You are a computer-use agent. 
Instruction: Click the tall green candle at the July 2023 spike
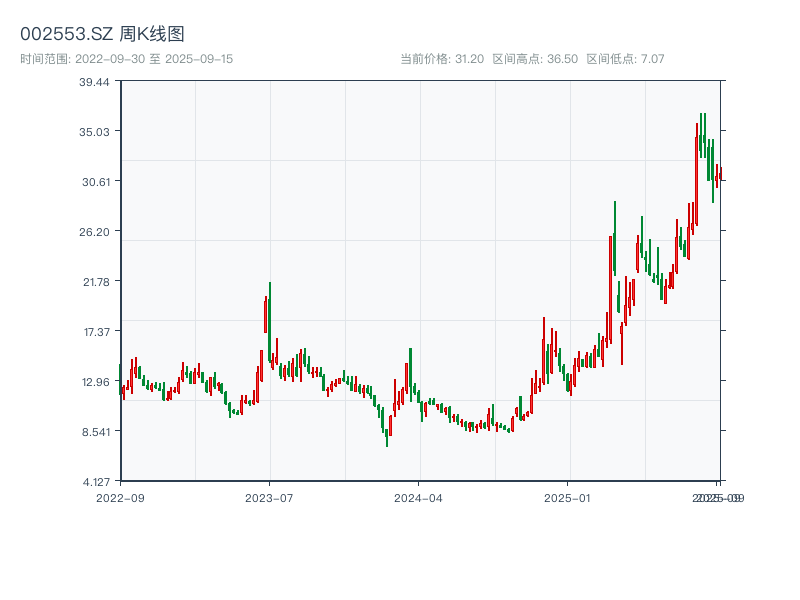point(269,322)
